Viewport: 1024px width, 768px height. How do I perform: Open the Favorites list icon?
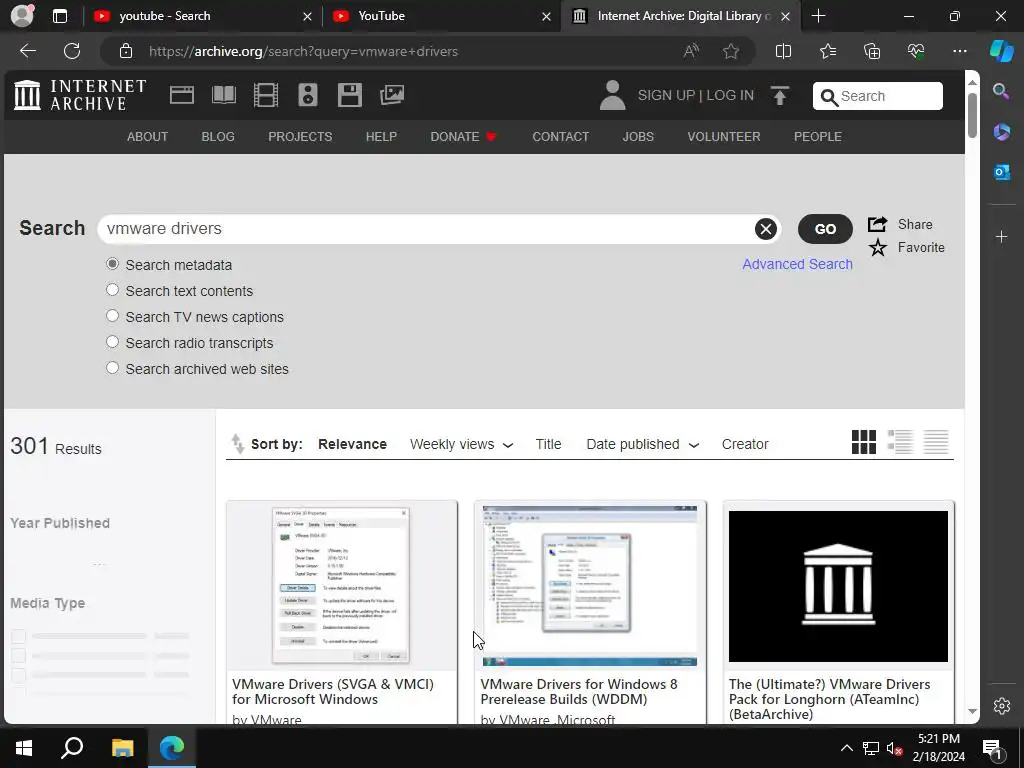tap(827, 51)
